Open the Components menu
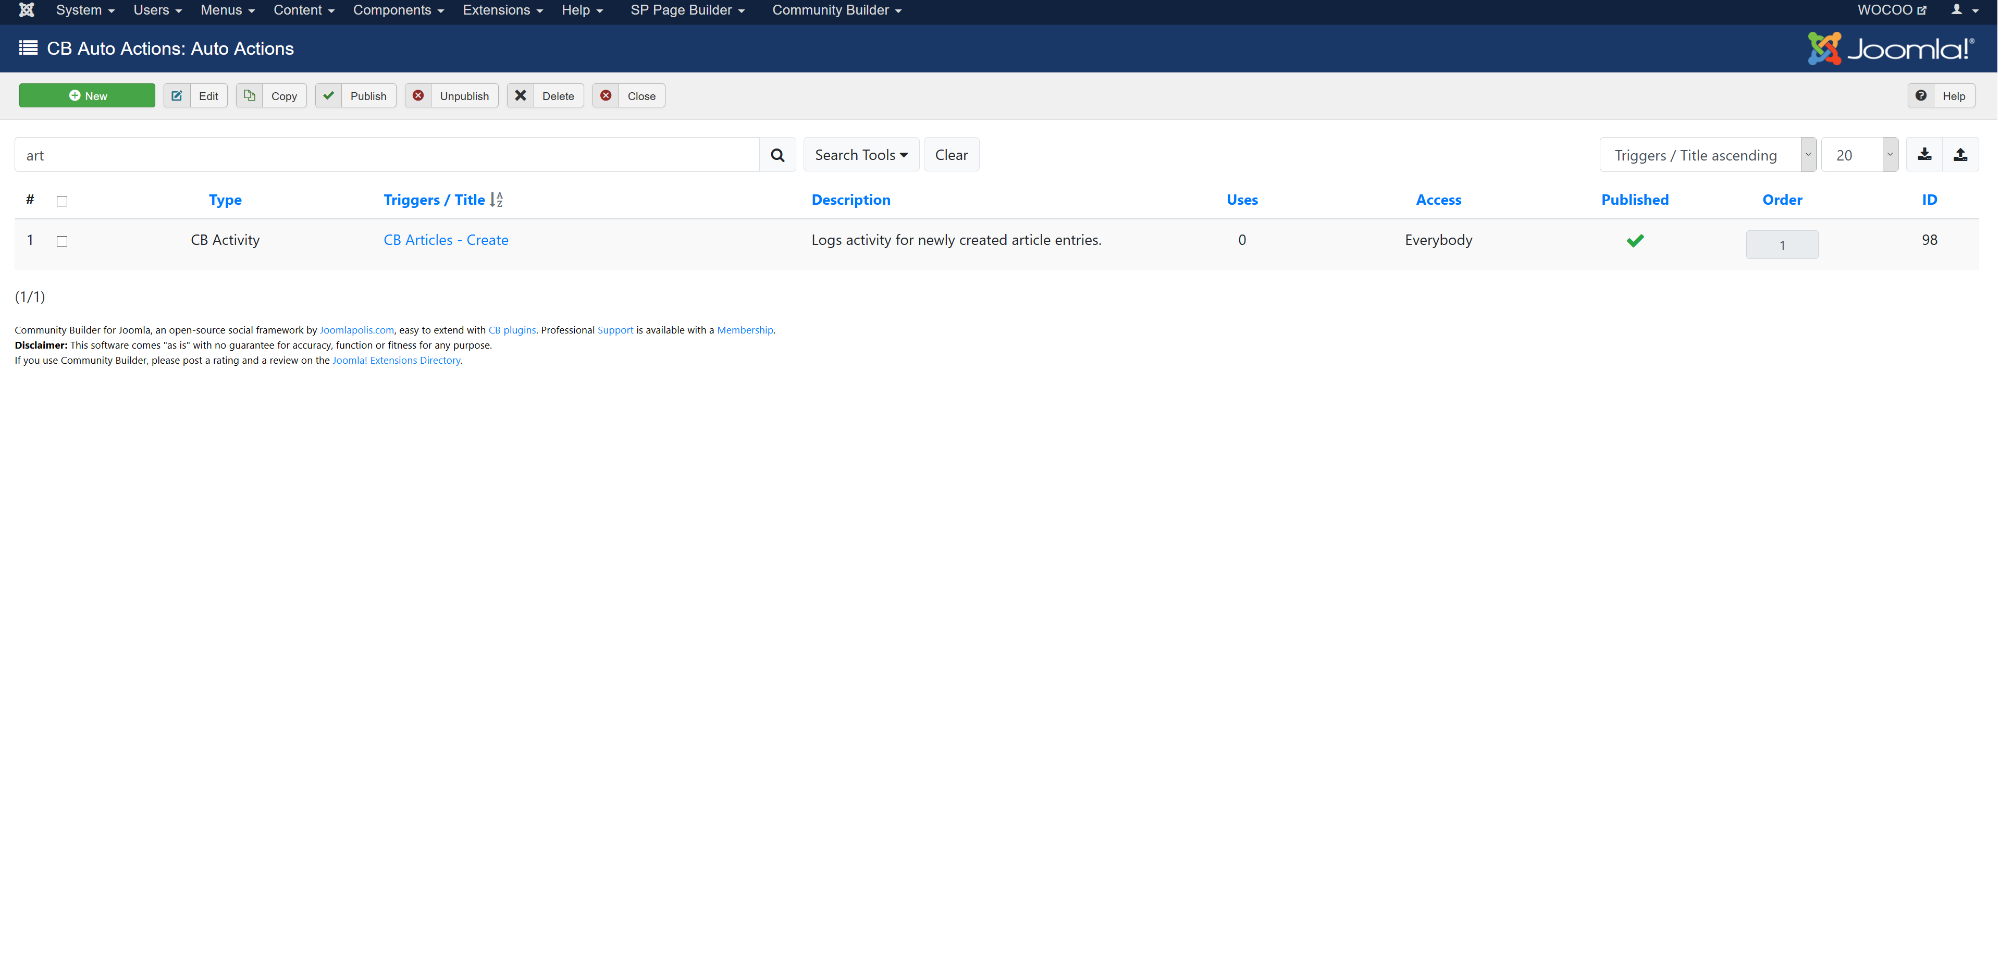Screen dimensions: 2000x962 (x=398, y=10)
